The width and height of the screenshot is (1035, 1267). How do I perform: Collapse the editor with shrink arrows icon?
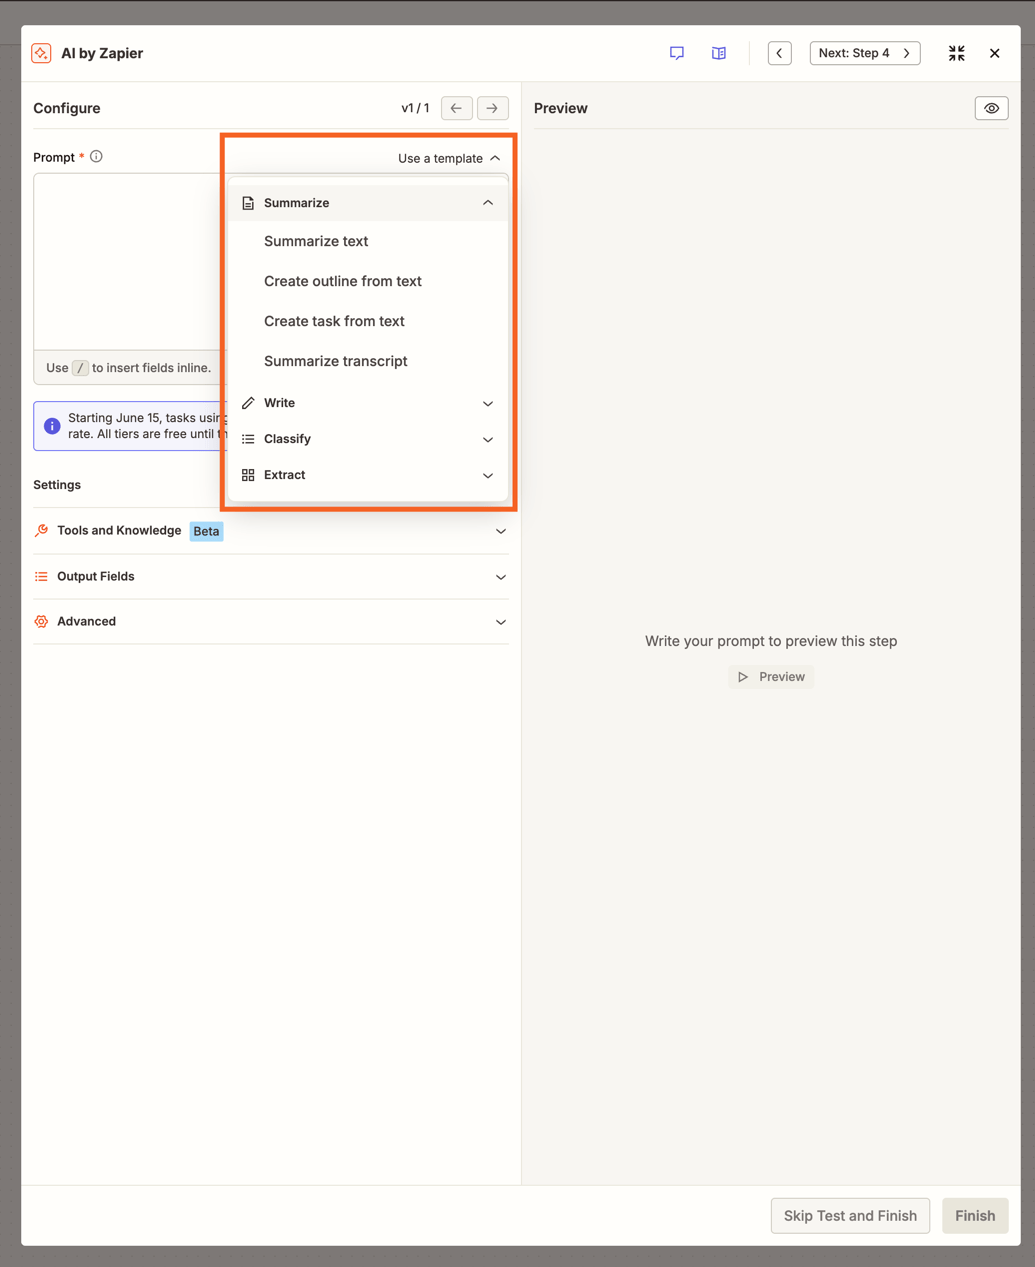[x=957, y=53]
